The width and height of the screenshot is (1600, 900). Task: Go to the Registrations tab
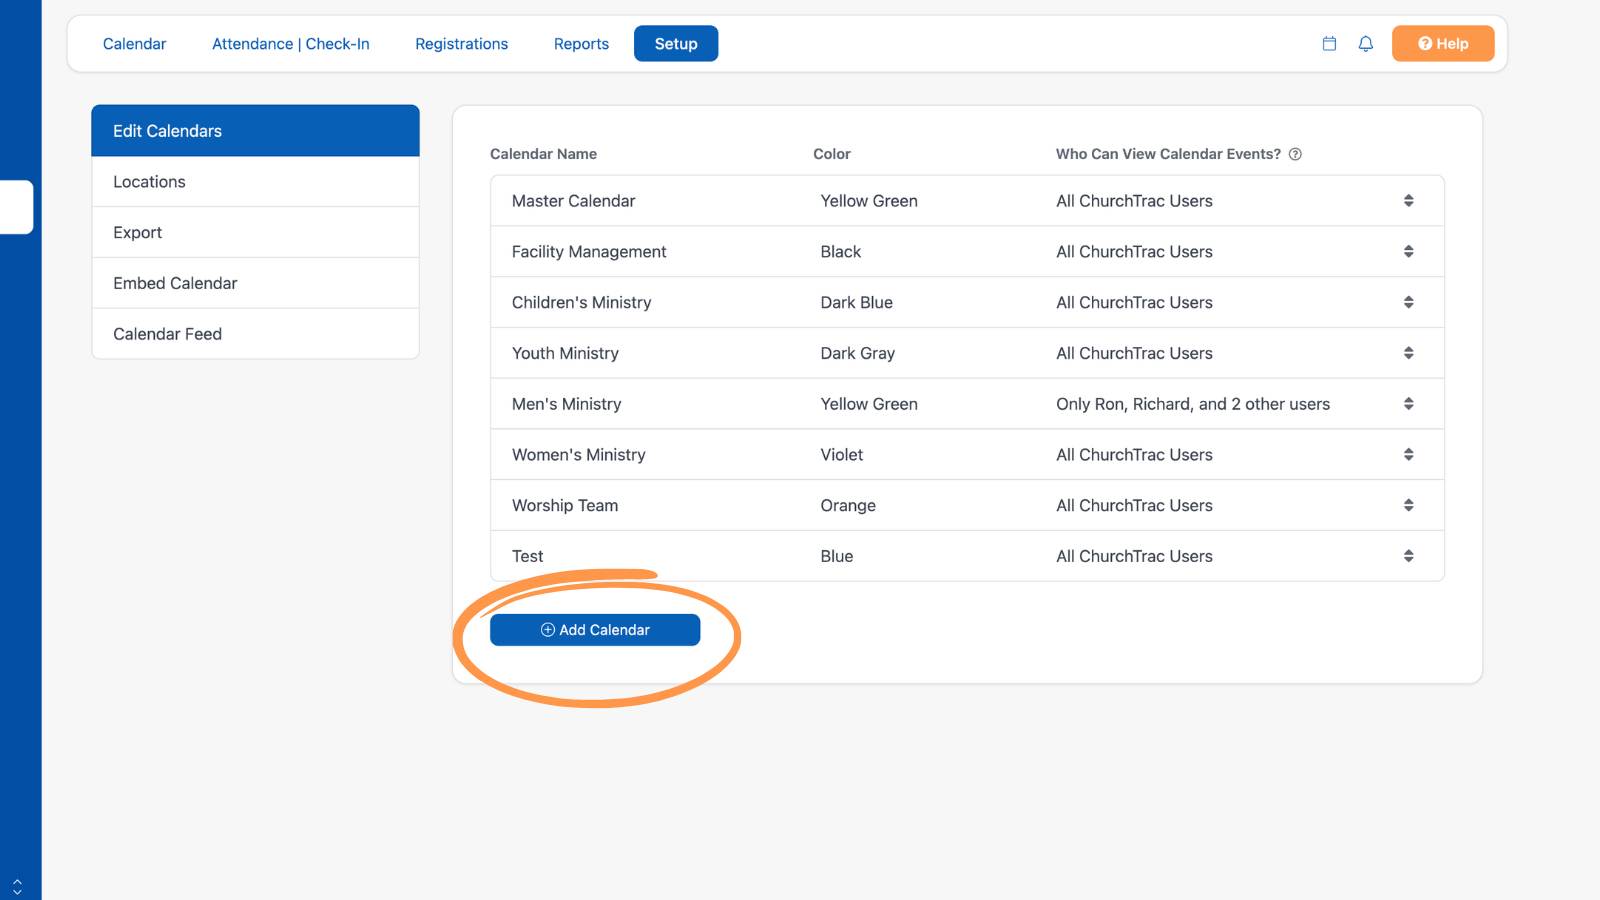click(x=461, y=44)
